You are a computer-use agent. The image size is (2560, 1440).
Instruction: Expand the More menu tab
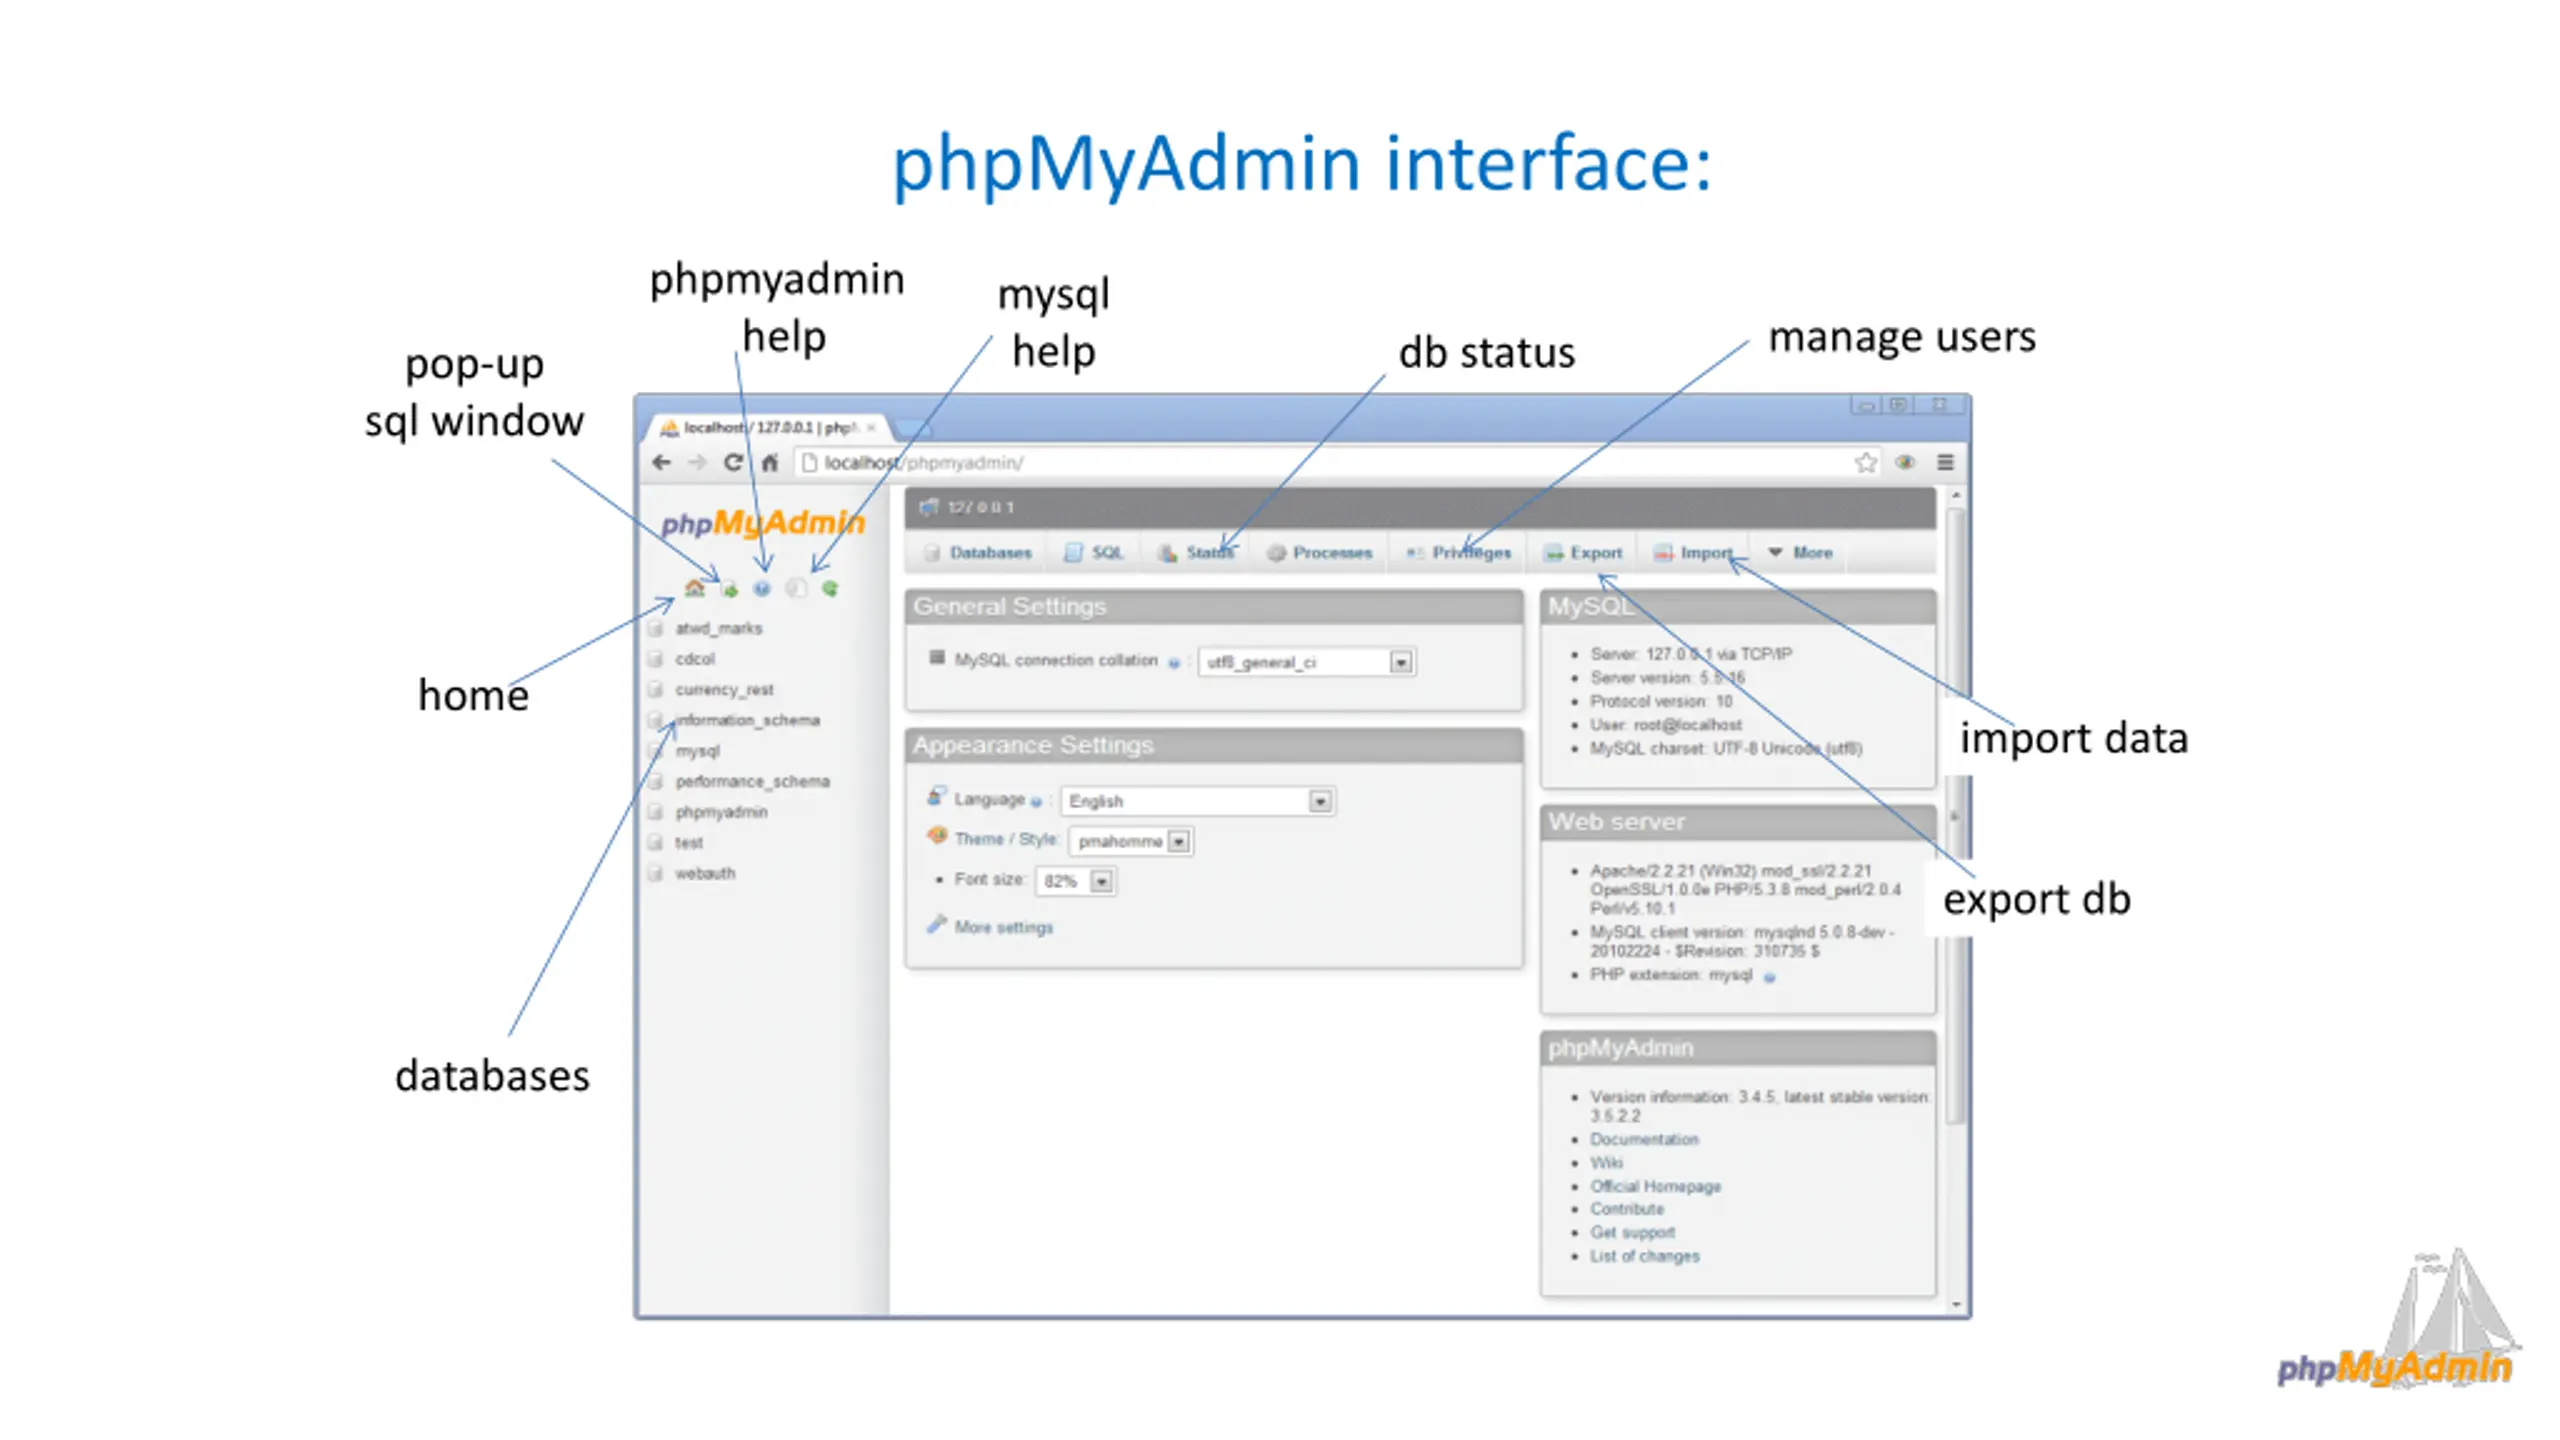coord(1800,552)
